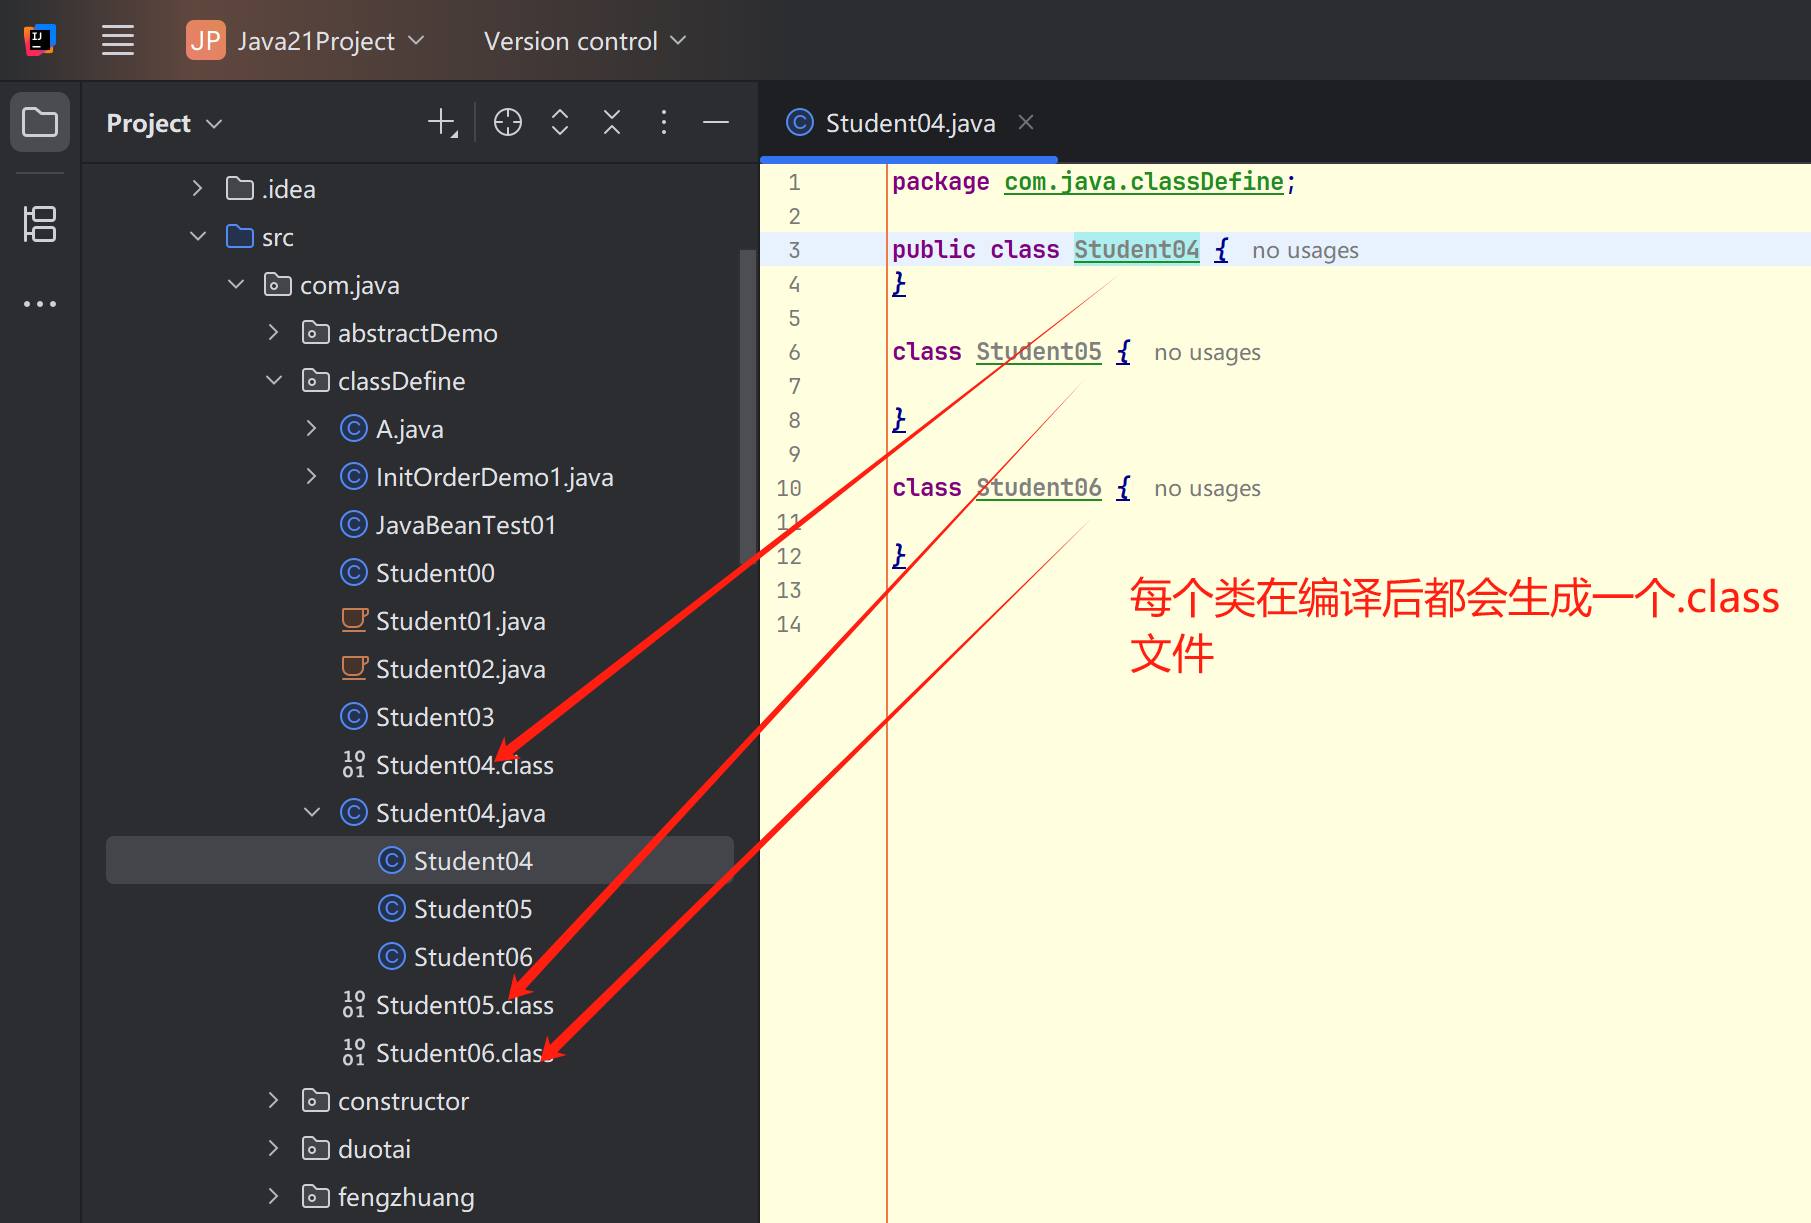
Task: Click the New File or Directory plus icon
Action: coord(442,123)
